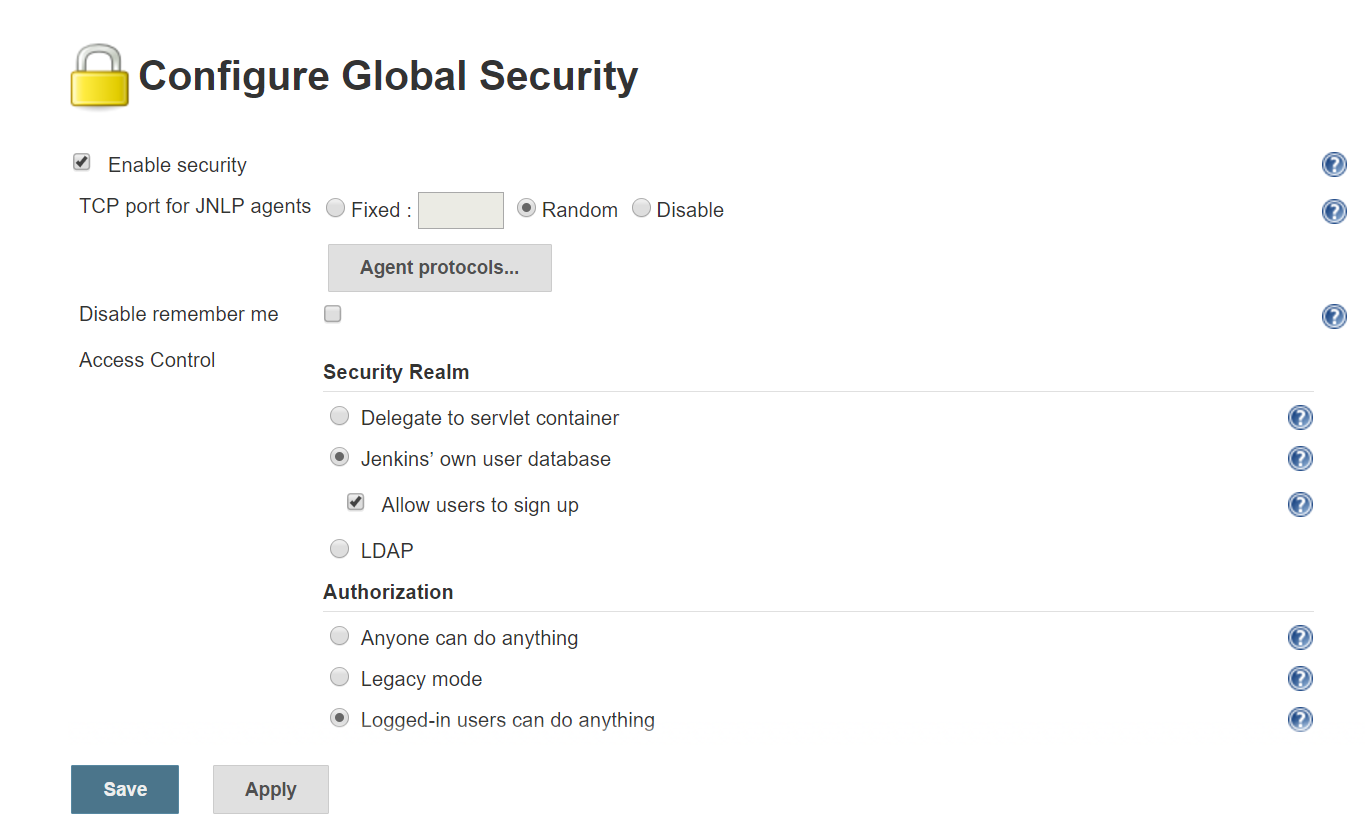Screen dimensions: 1365x824
Task: Show help for Legacy mode
Action: point(1300,679)
